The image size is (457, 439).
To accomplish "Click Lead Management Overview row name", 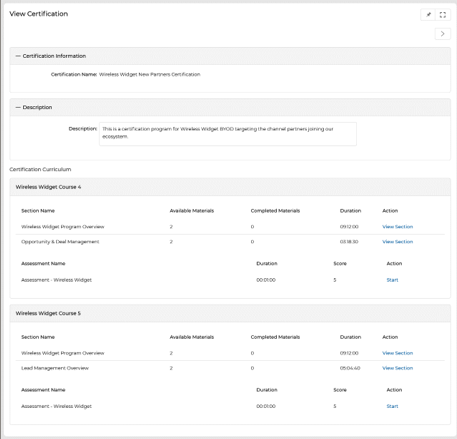I will point(55,368).
